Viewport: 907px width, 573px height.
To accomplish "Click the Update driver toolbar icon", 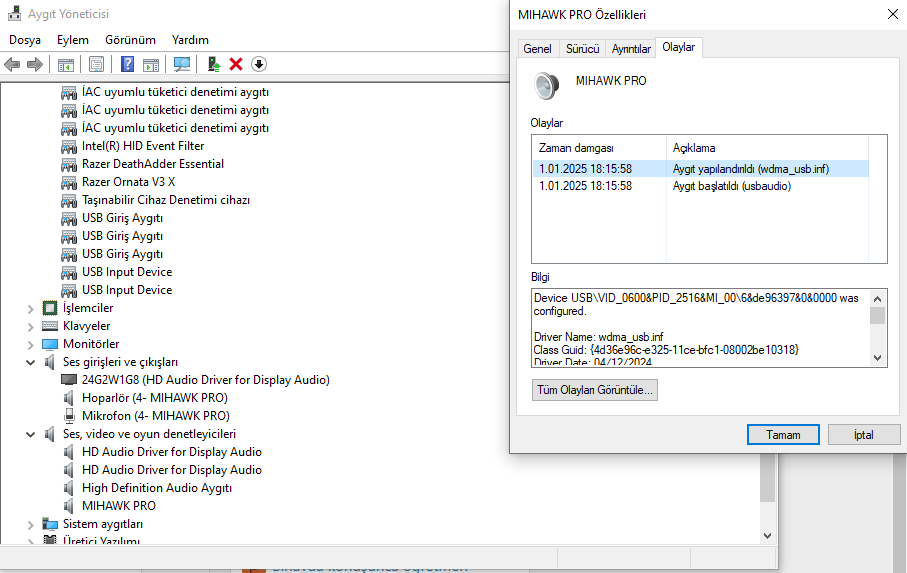I will click(213, 64).
